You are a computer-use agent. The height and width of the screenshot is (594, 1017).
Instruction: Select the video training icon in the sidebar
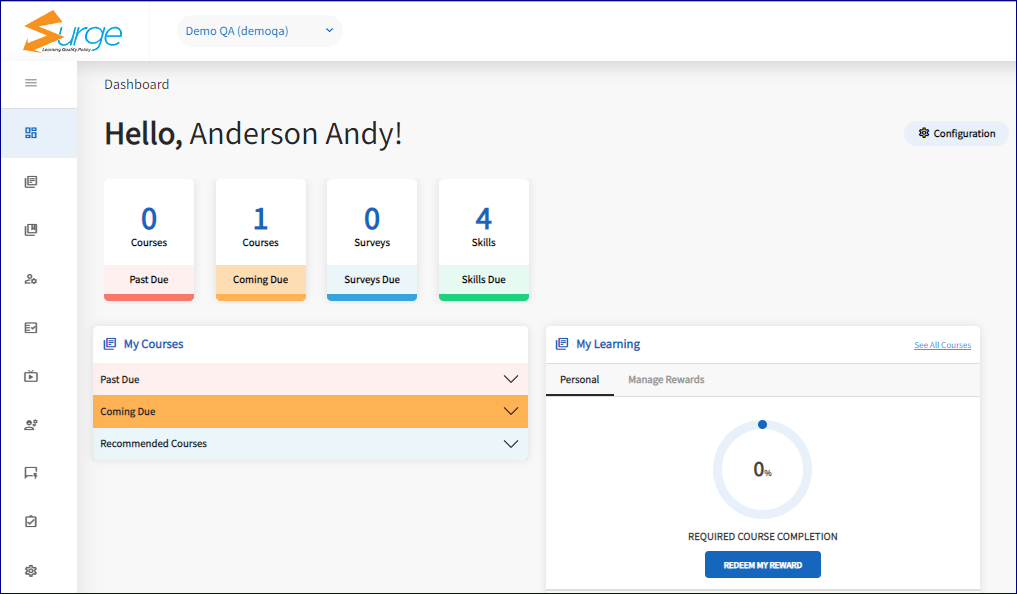30,375
